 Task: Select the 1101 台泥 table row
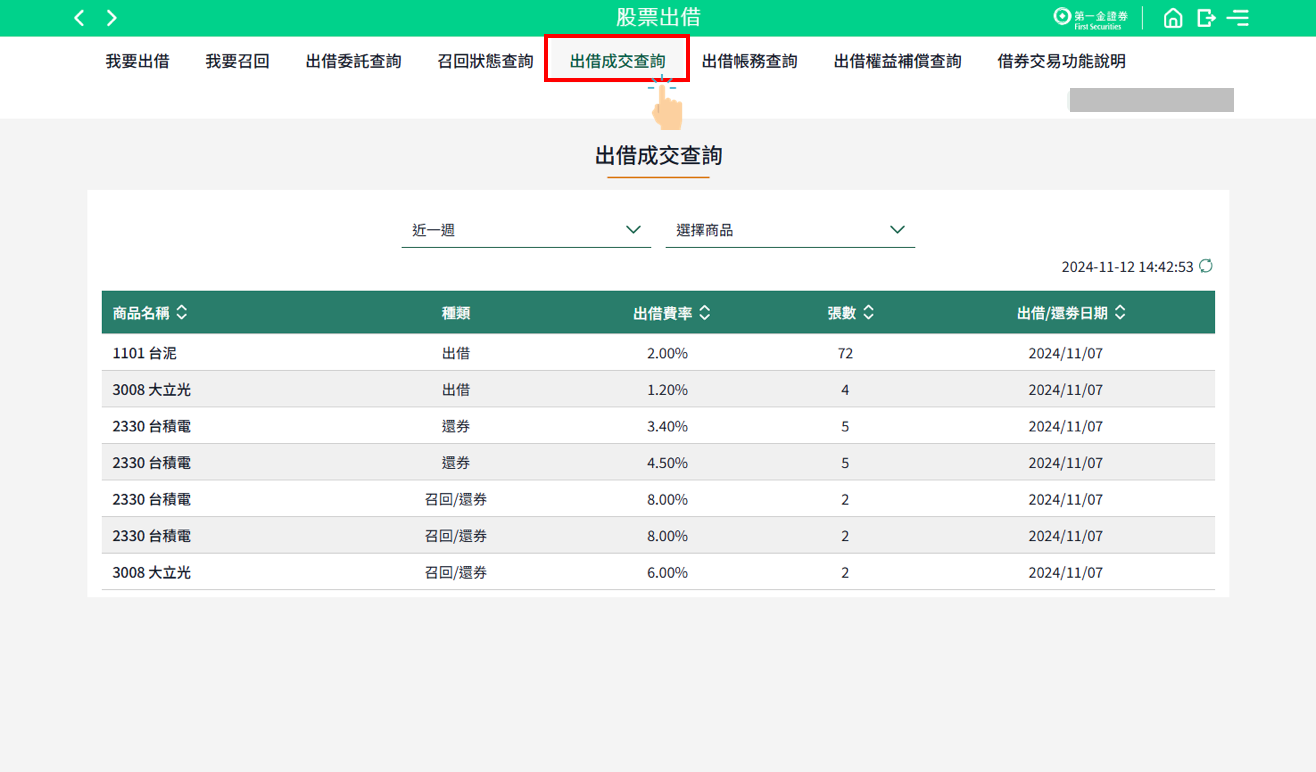tap(658, 353)
